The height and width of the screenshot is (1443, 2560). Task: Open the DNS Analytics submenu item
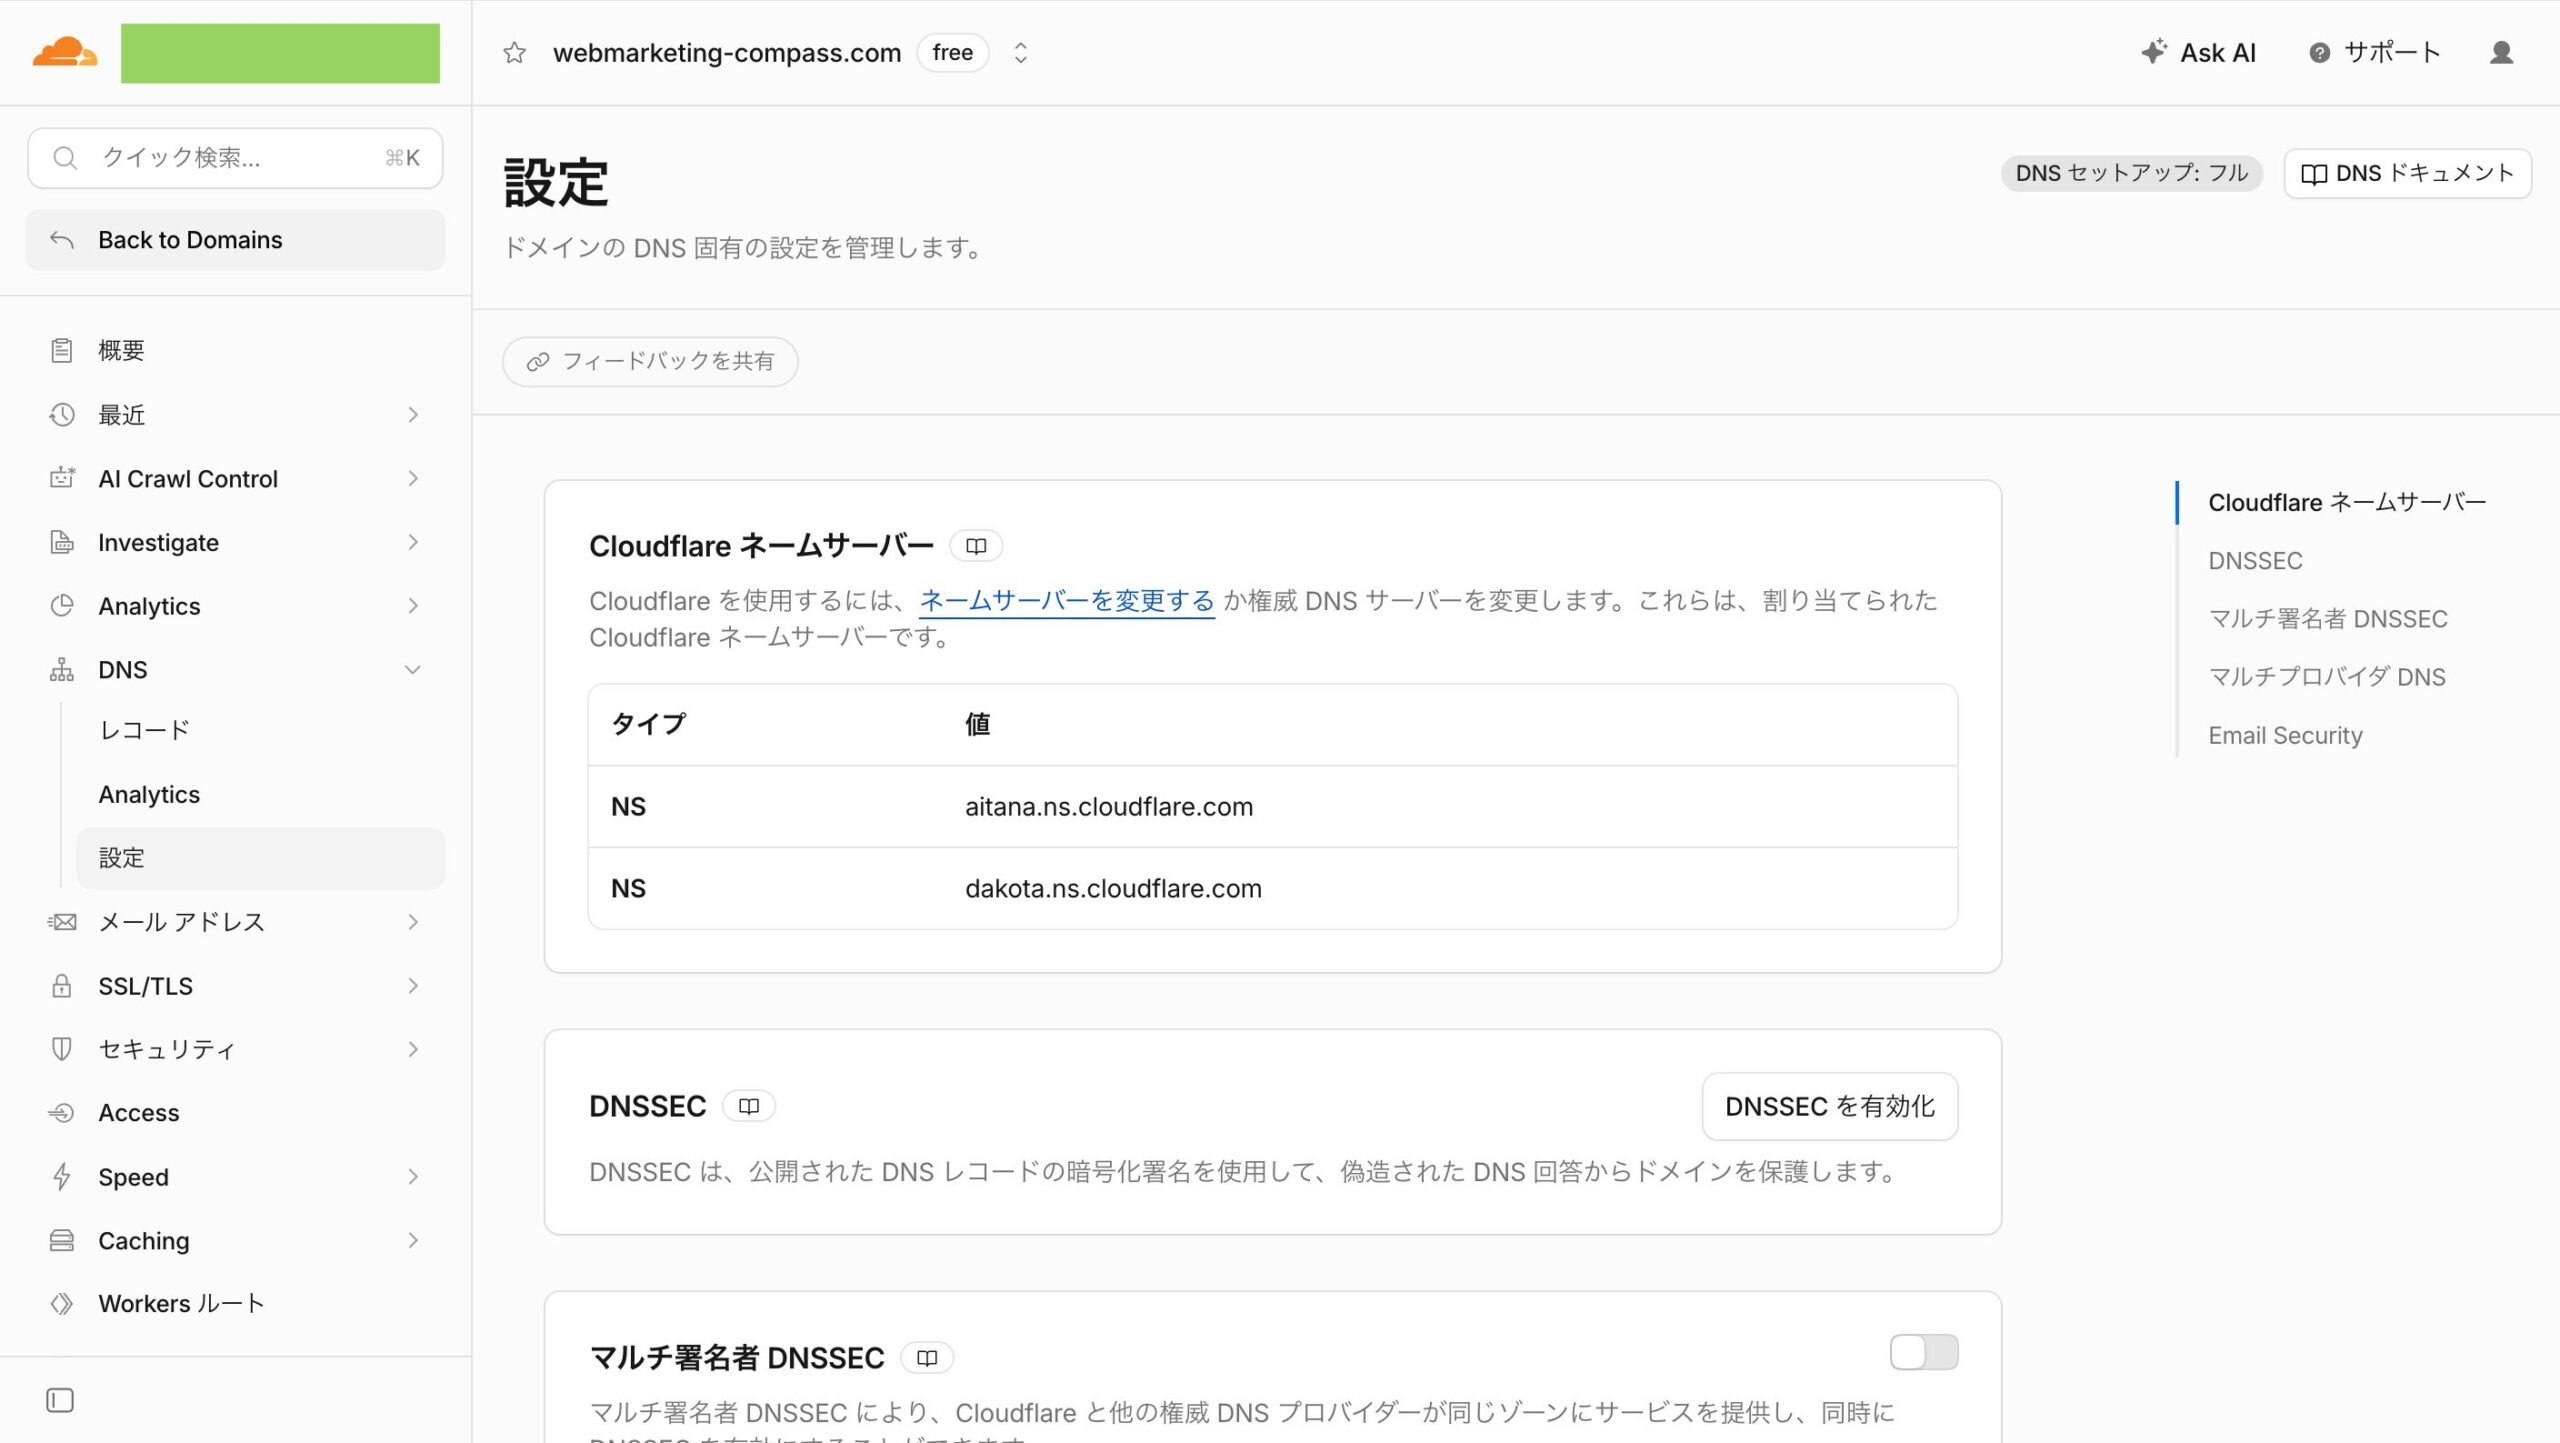[260, 794]
